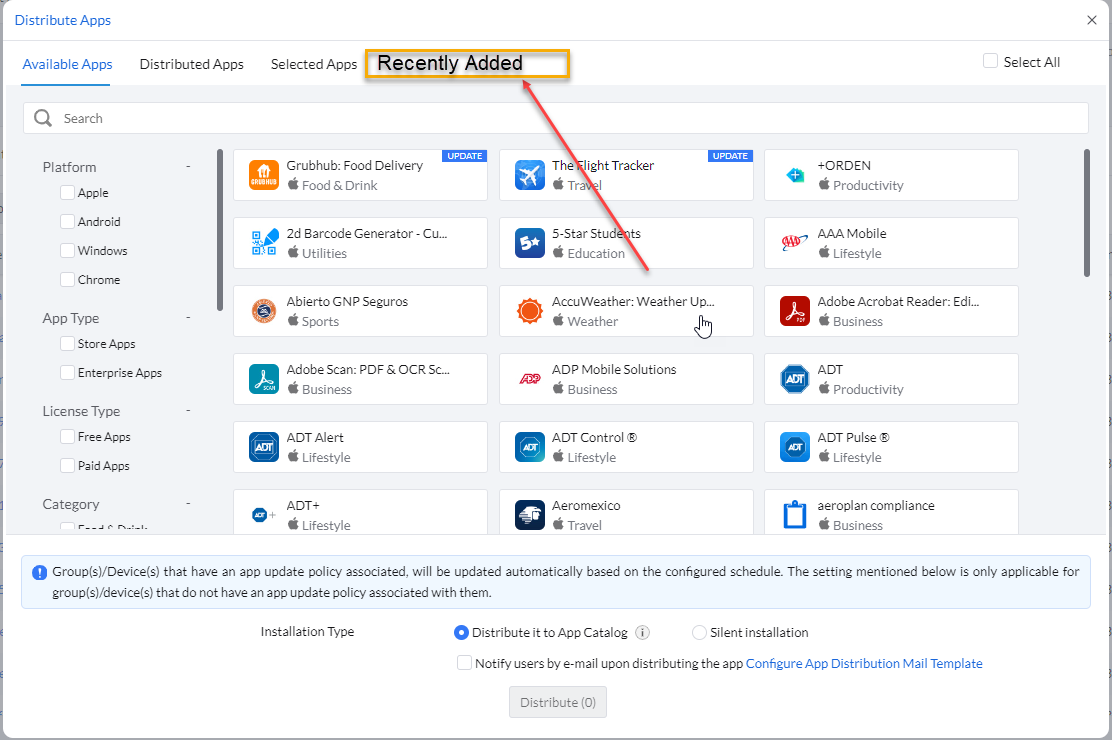
Task: Click the search magnifier icon
Action: 43,118
